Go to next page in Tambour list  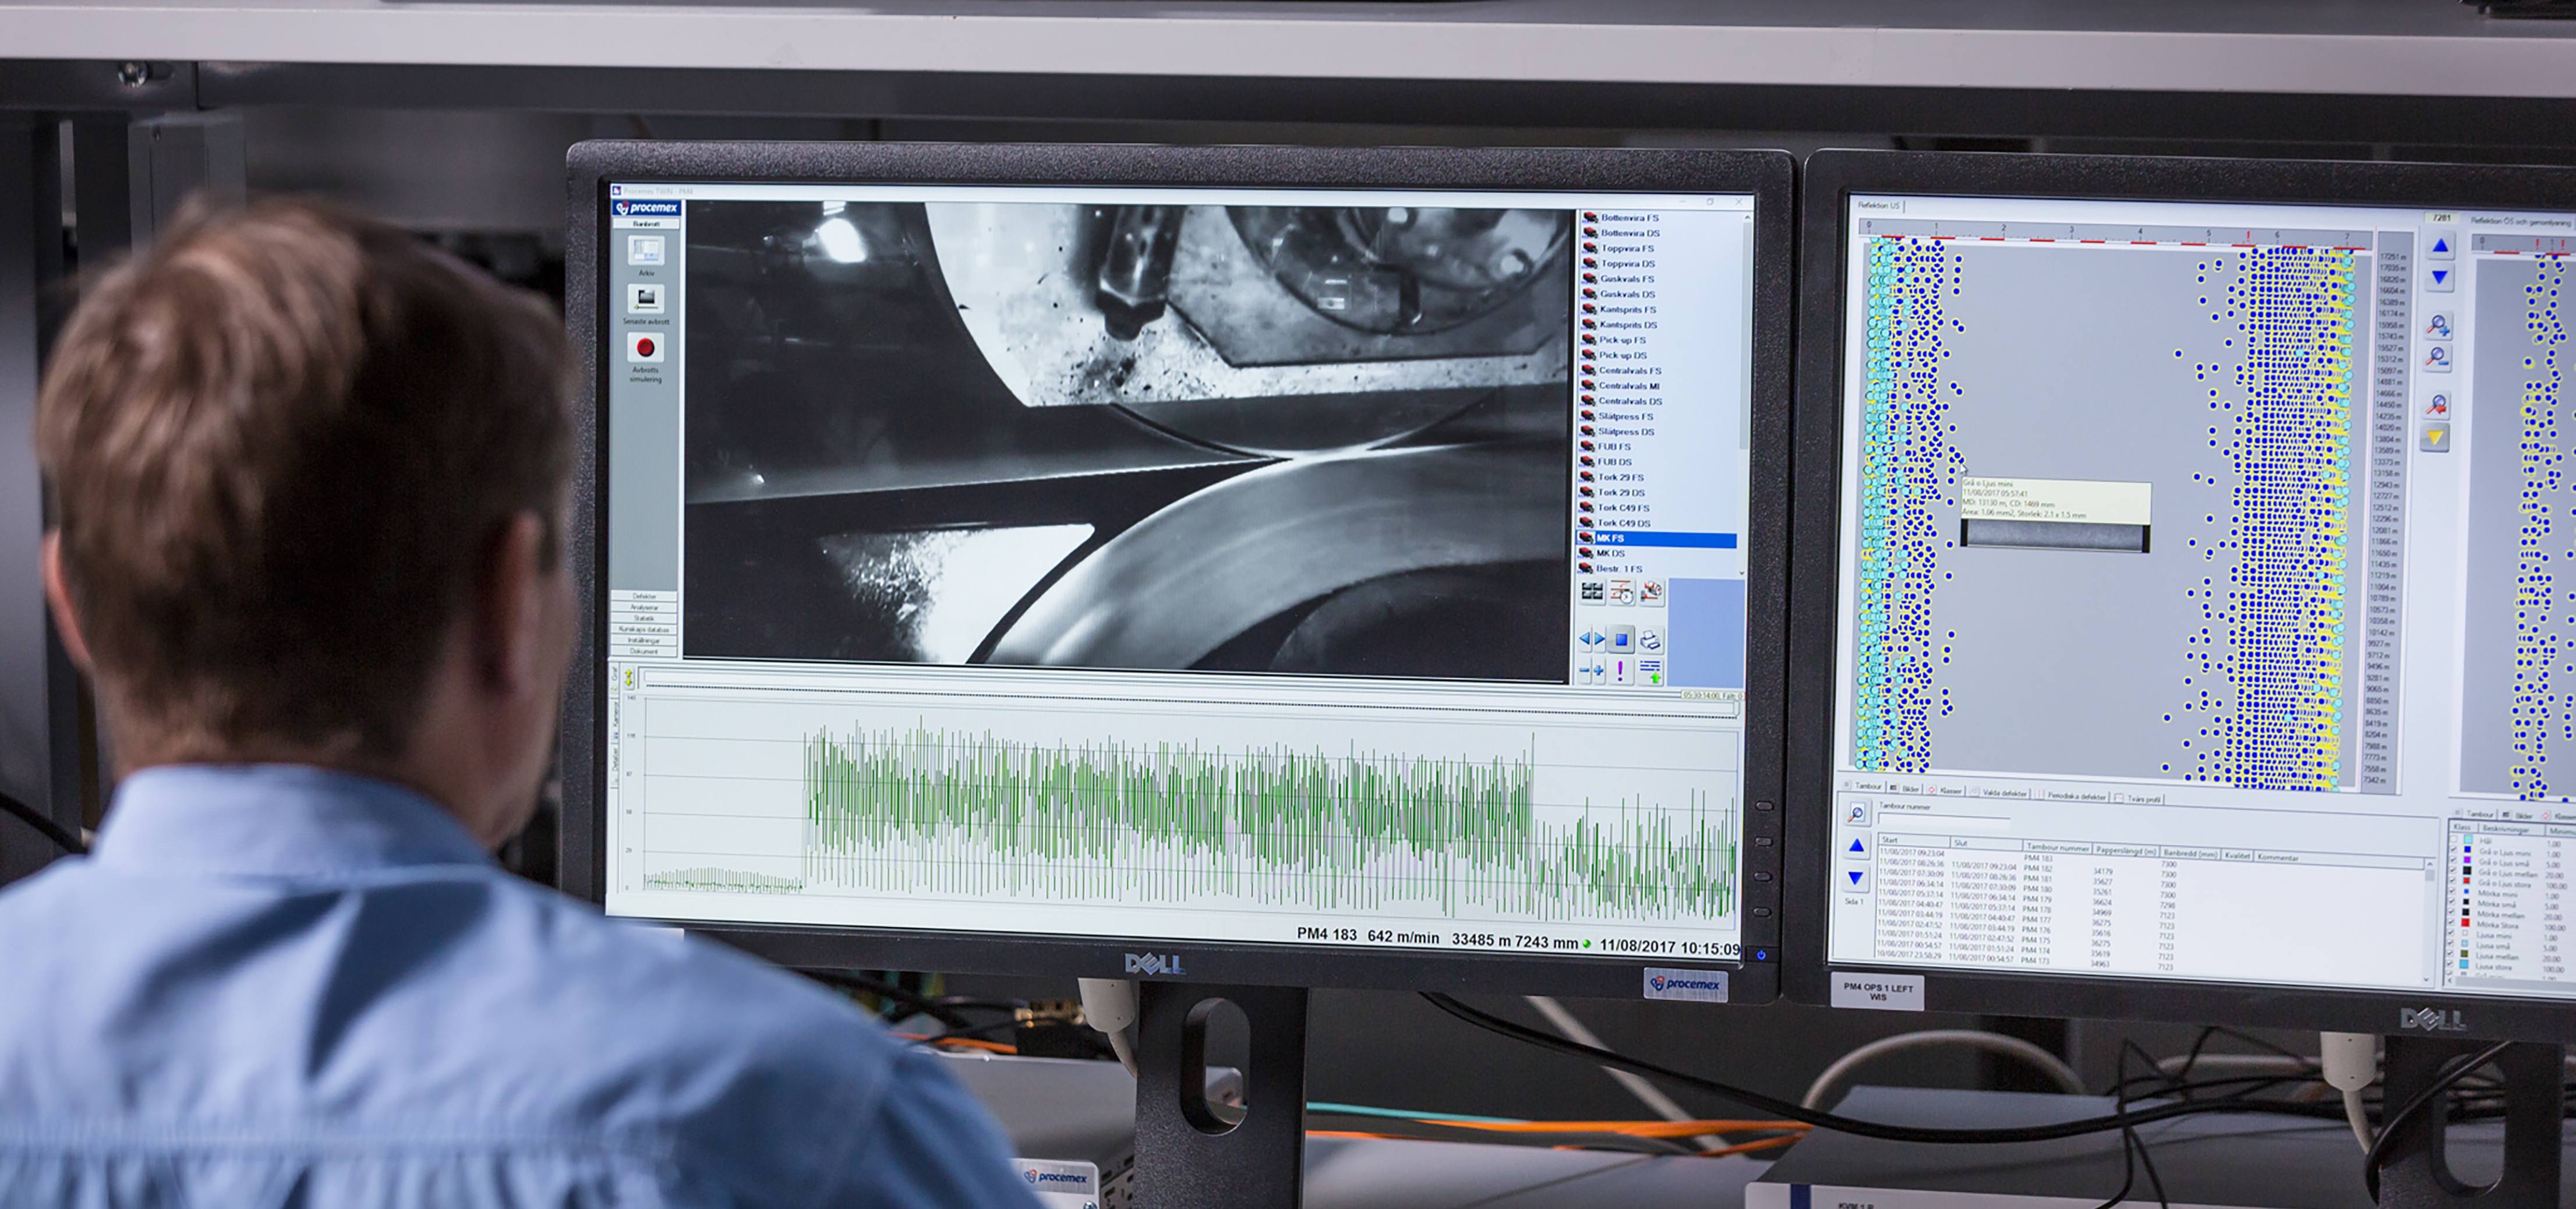pyautogui.click(x=1856, y=879)
